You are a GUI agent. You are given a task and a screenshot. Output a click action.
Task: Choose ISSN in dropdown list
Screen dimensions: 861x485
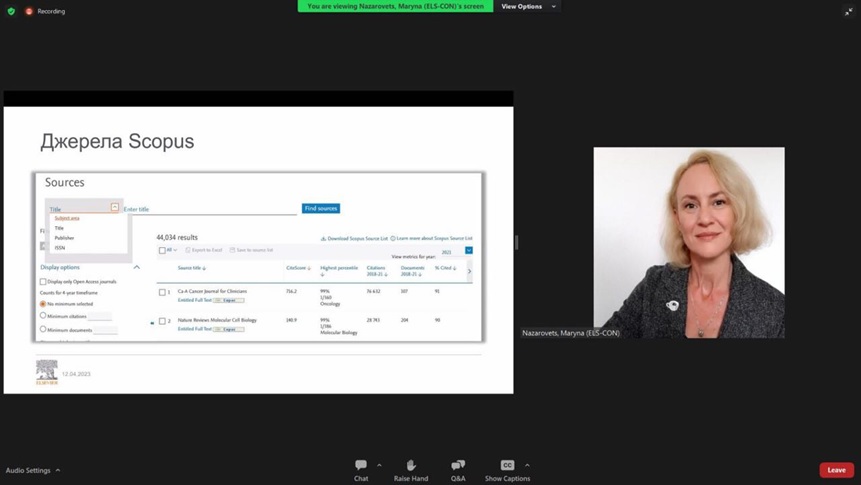[x=60, y=248]
